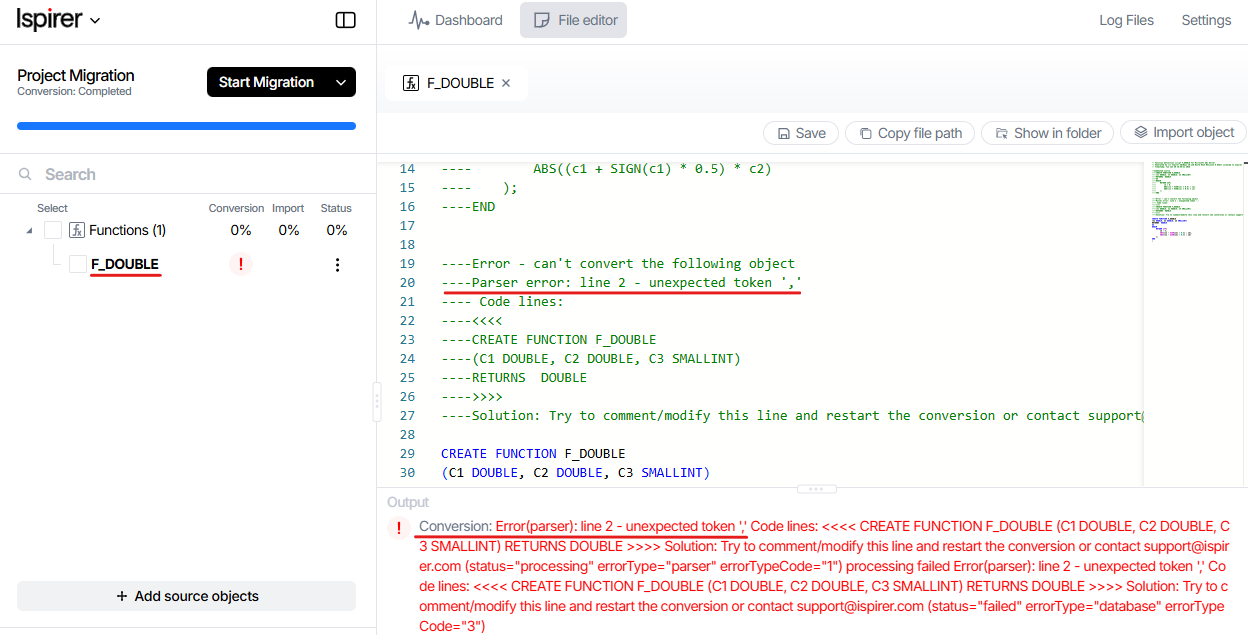Screen dimensions: 1248x635
Task: Click the function icon beside Functions (1)
Action: pos(77,230)
